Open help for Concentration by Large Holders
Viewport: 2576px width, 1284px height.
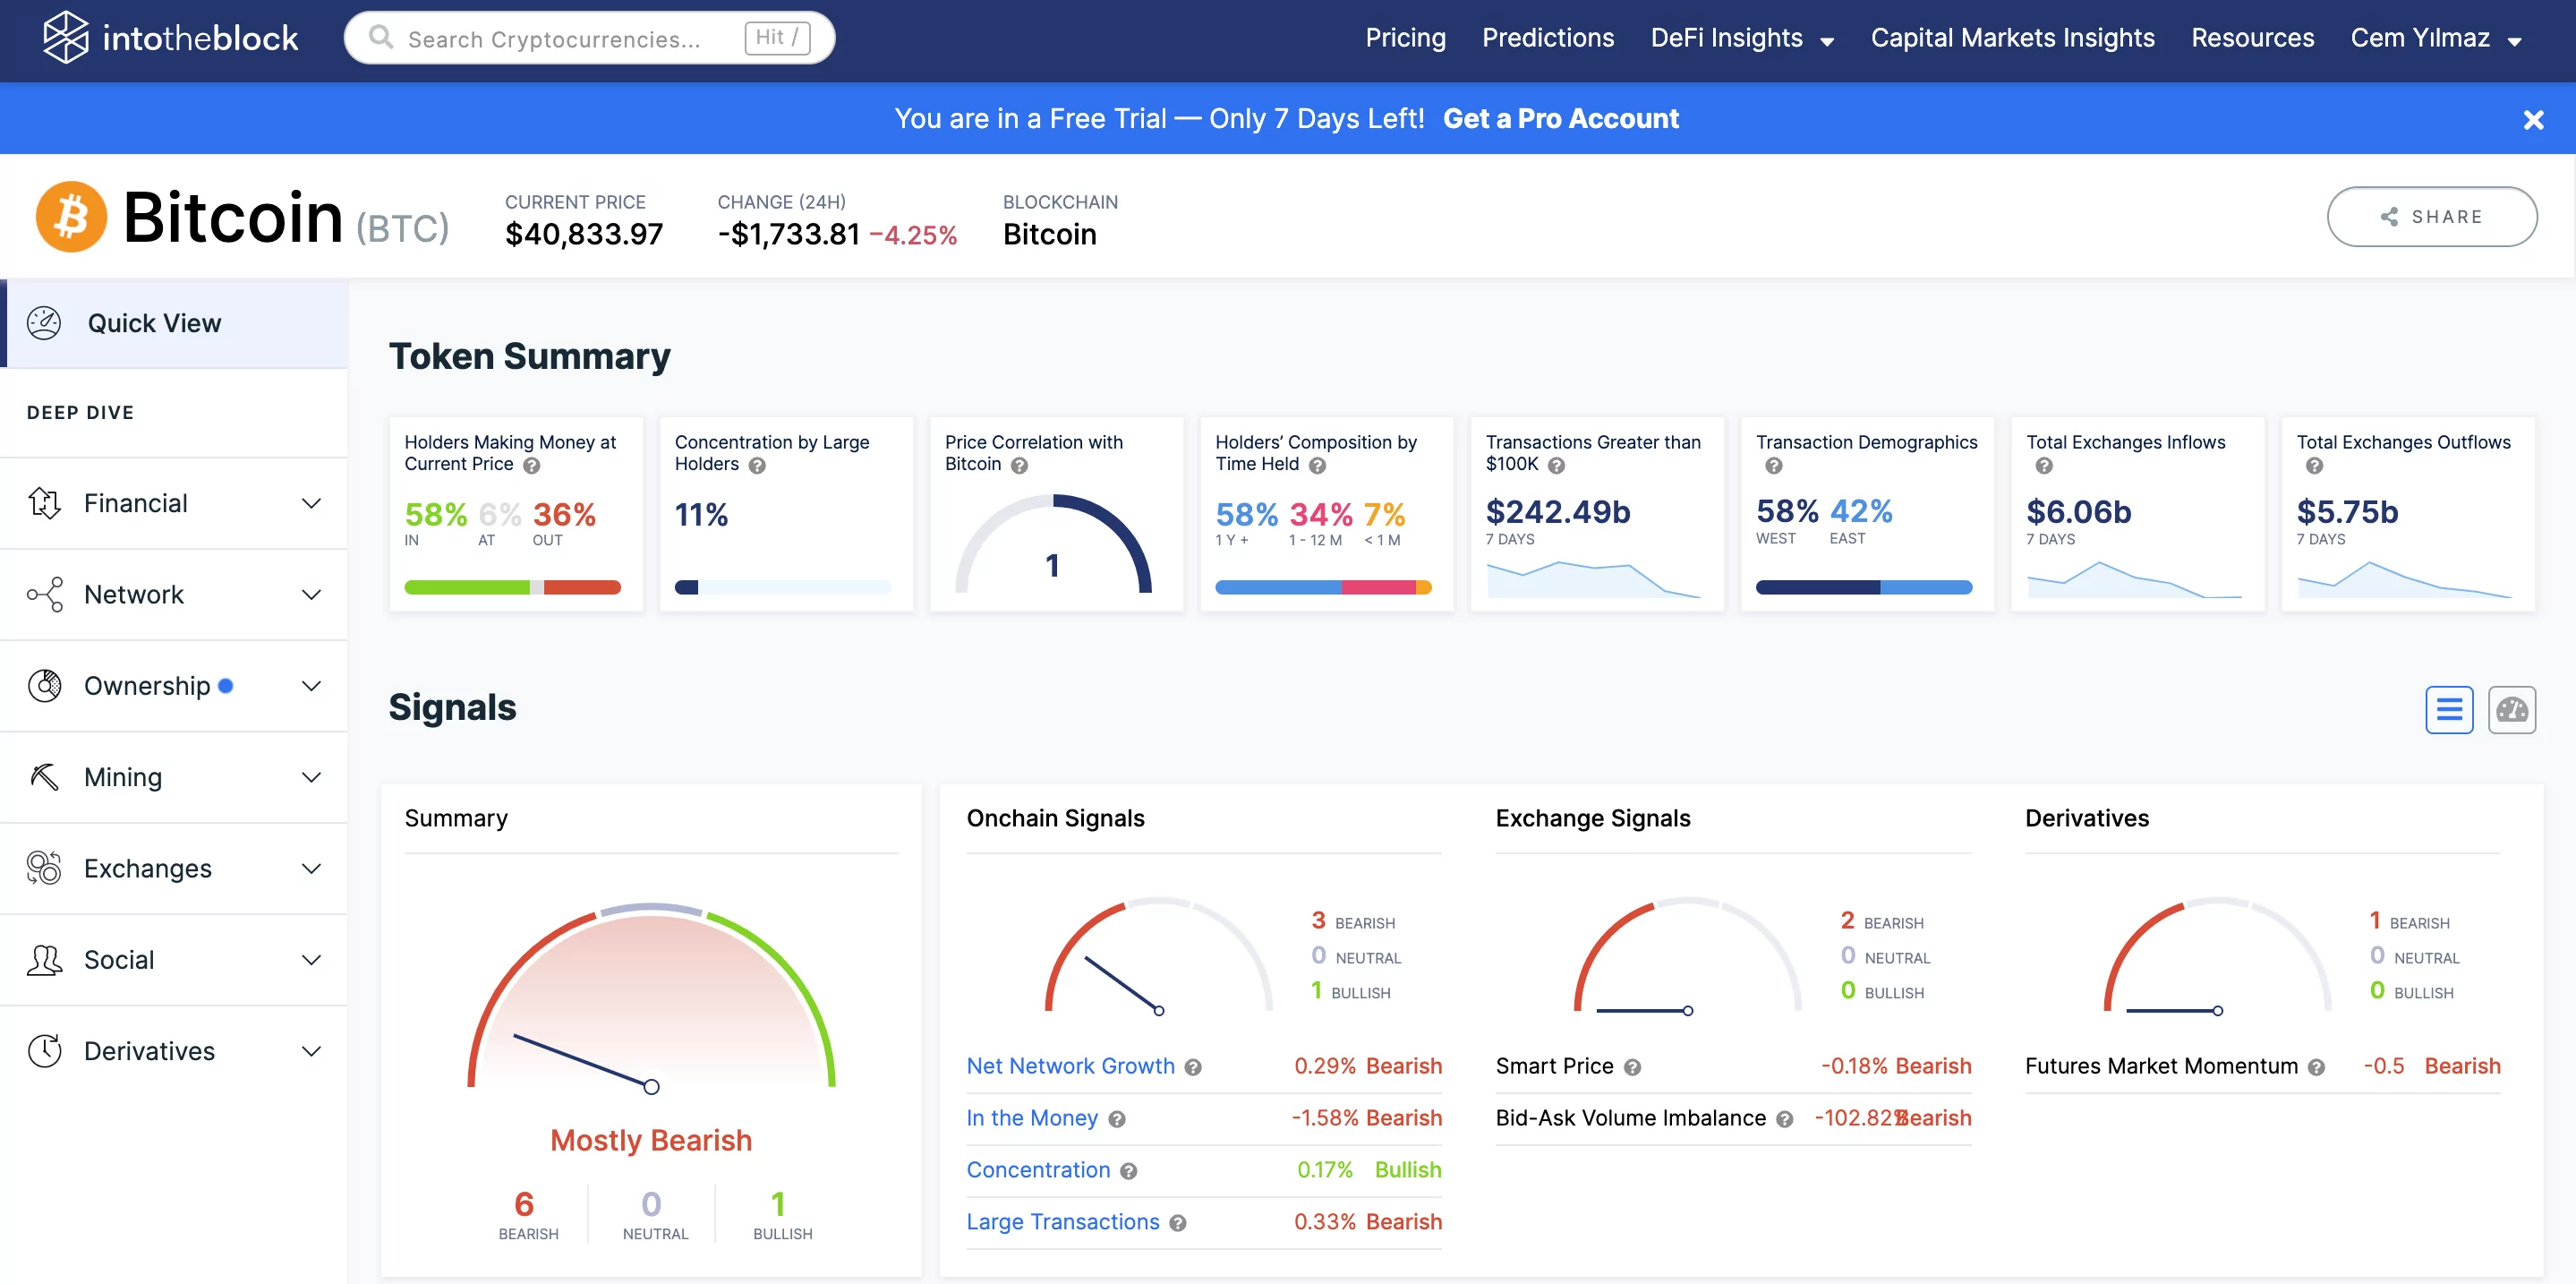point(757,466)
